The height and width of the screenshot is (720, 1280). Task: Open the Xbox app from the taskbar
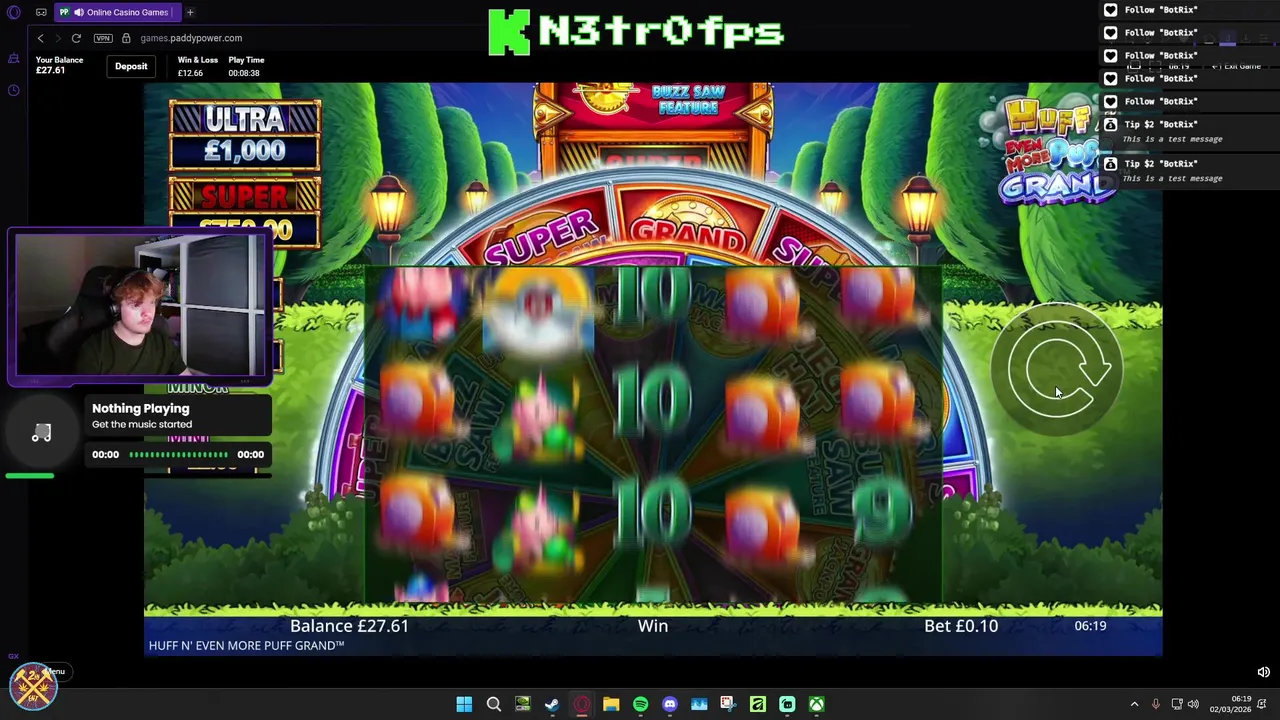(x=817, y=705)
